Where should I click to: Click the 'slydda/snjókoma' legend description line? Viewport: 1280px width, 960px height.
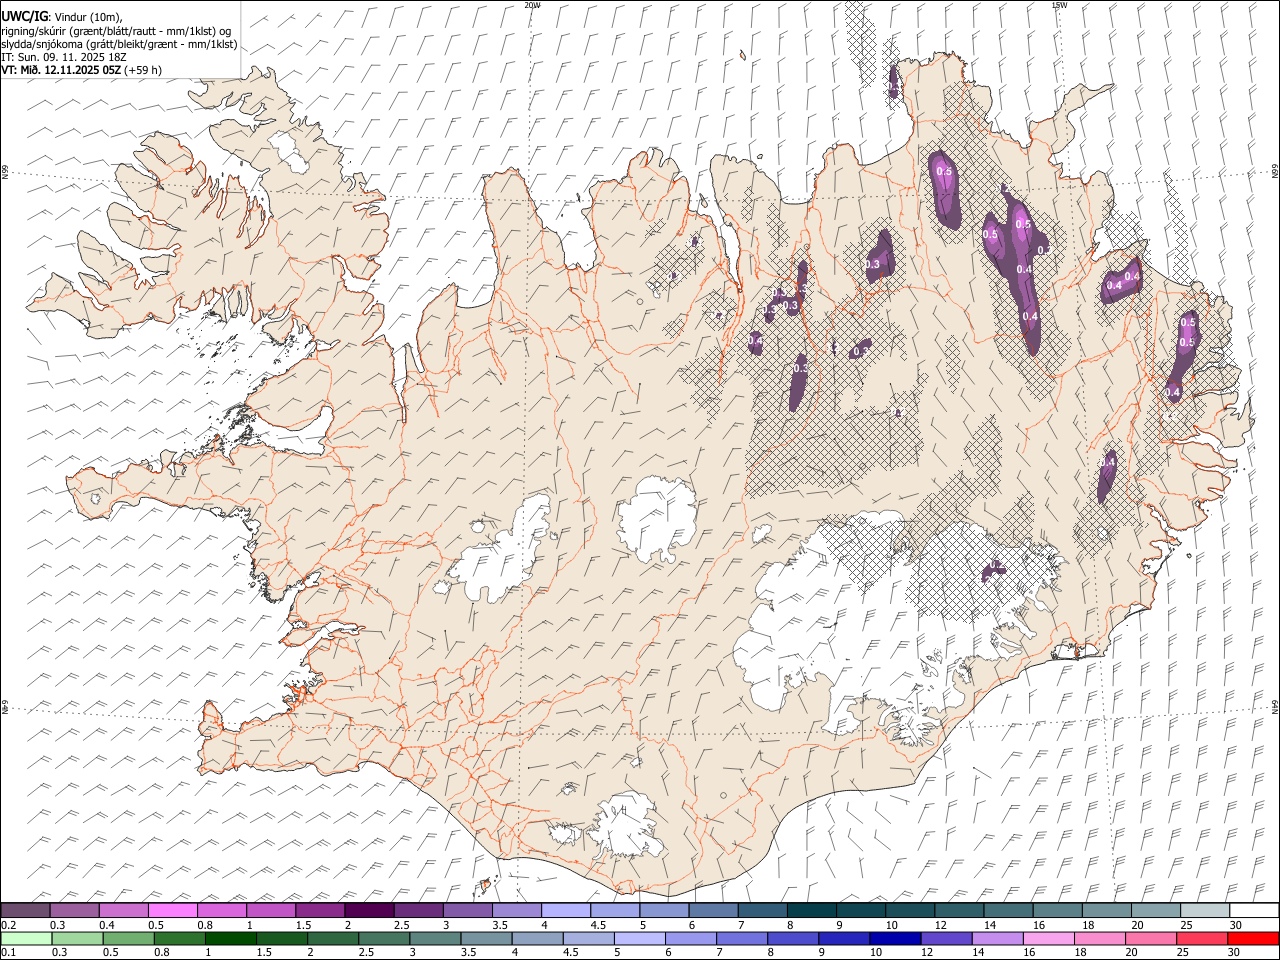coord(120,44)
